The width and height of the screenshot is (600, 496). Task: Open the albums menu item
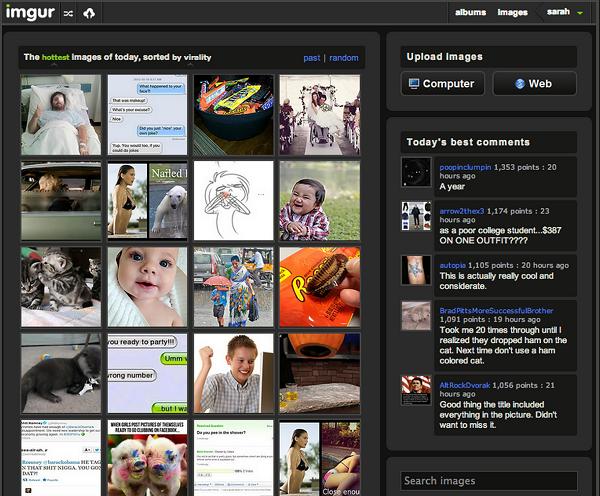[470, 13]
